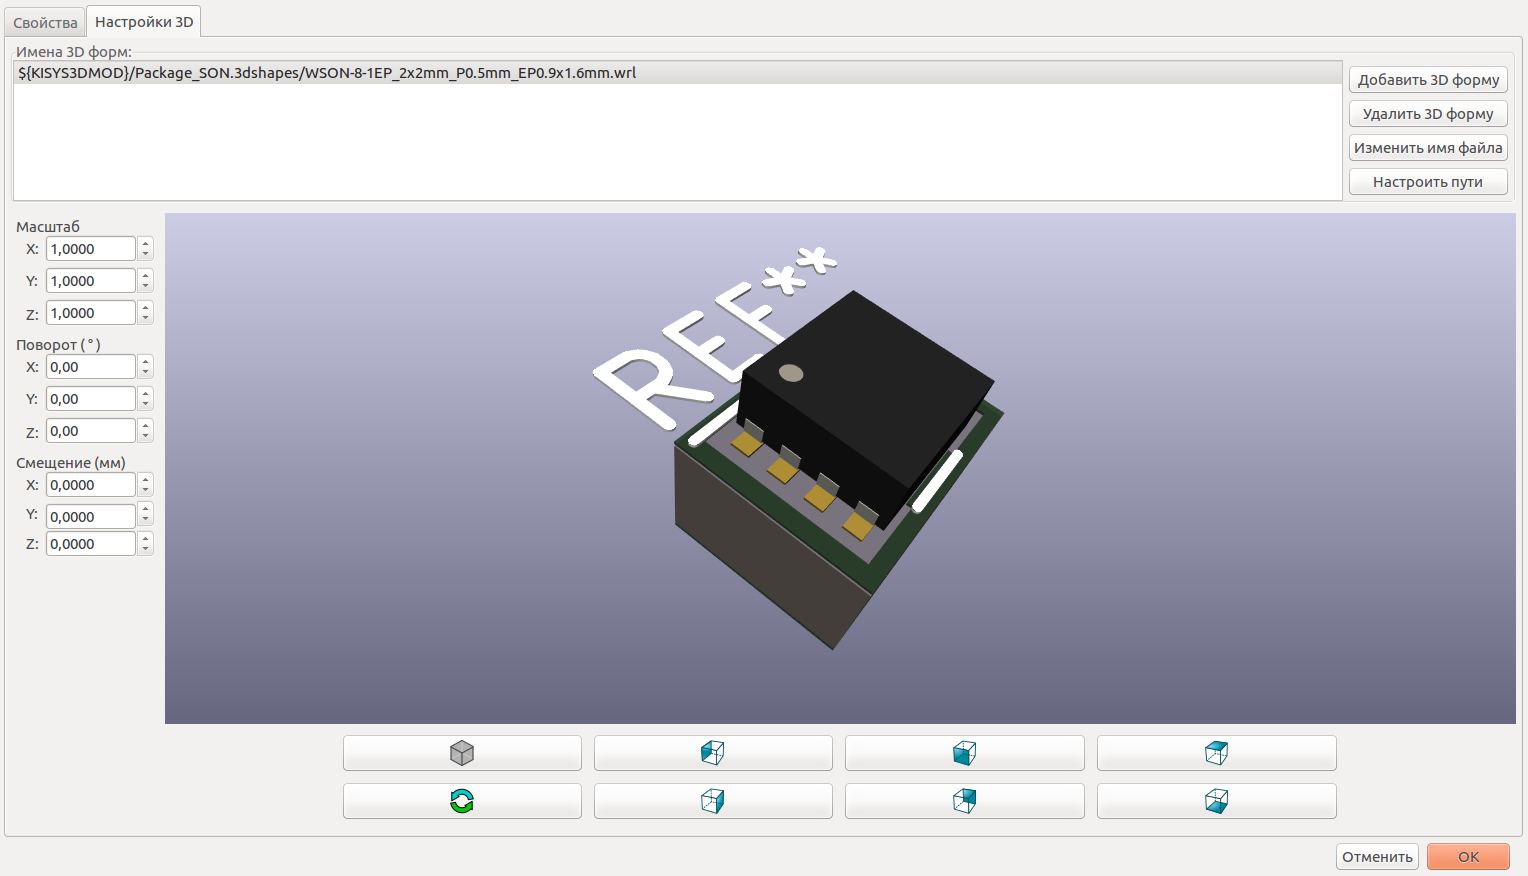Click the Изменить имя файла button
This screenshot has height=876, width=1528.
point(1427,147)
